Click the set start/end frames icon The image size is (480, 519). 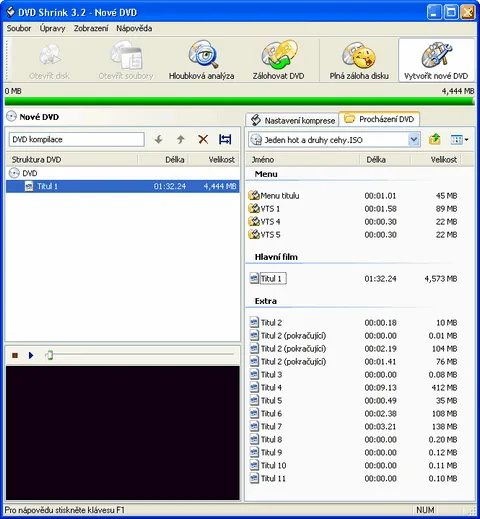point(225,139)
